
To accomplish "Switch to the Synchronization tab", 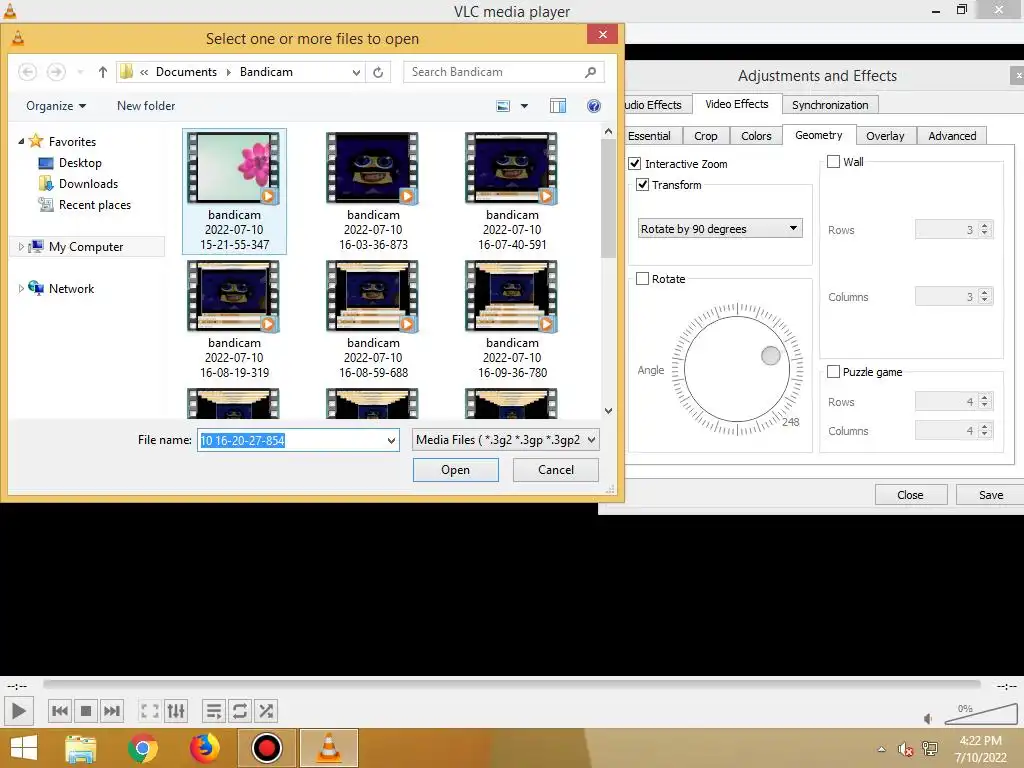I will tap(829, 104).
